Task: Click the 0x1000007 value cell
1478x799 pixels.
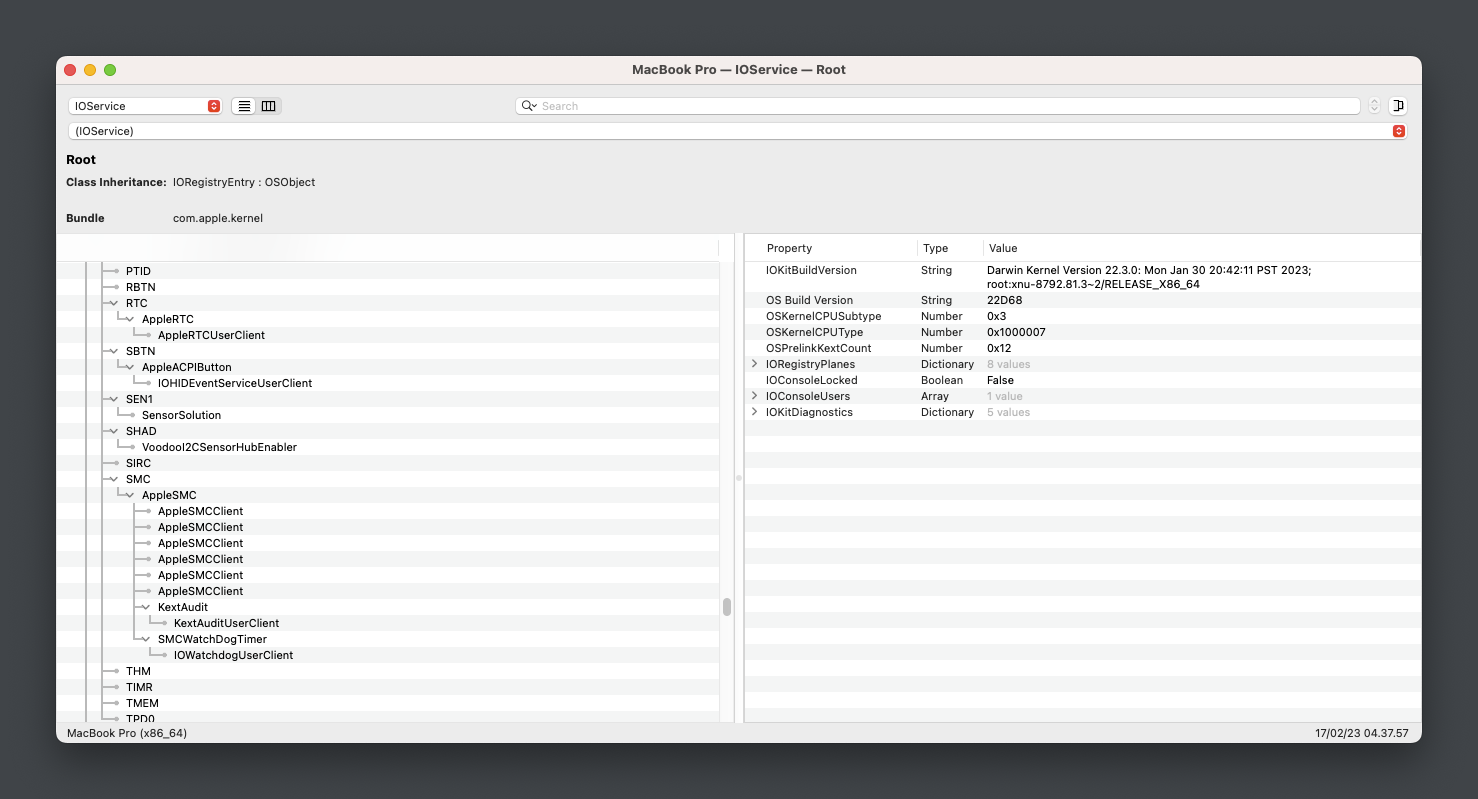Action: 1016,332
